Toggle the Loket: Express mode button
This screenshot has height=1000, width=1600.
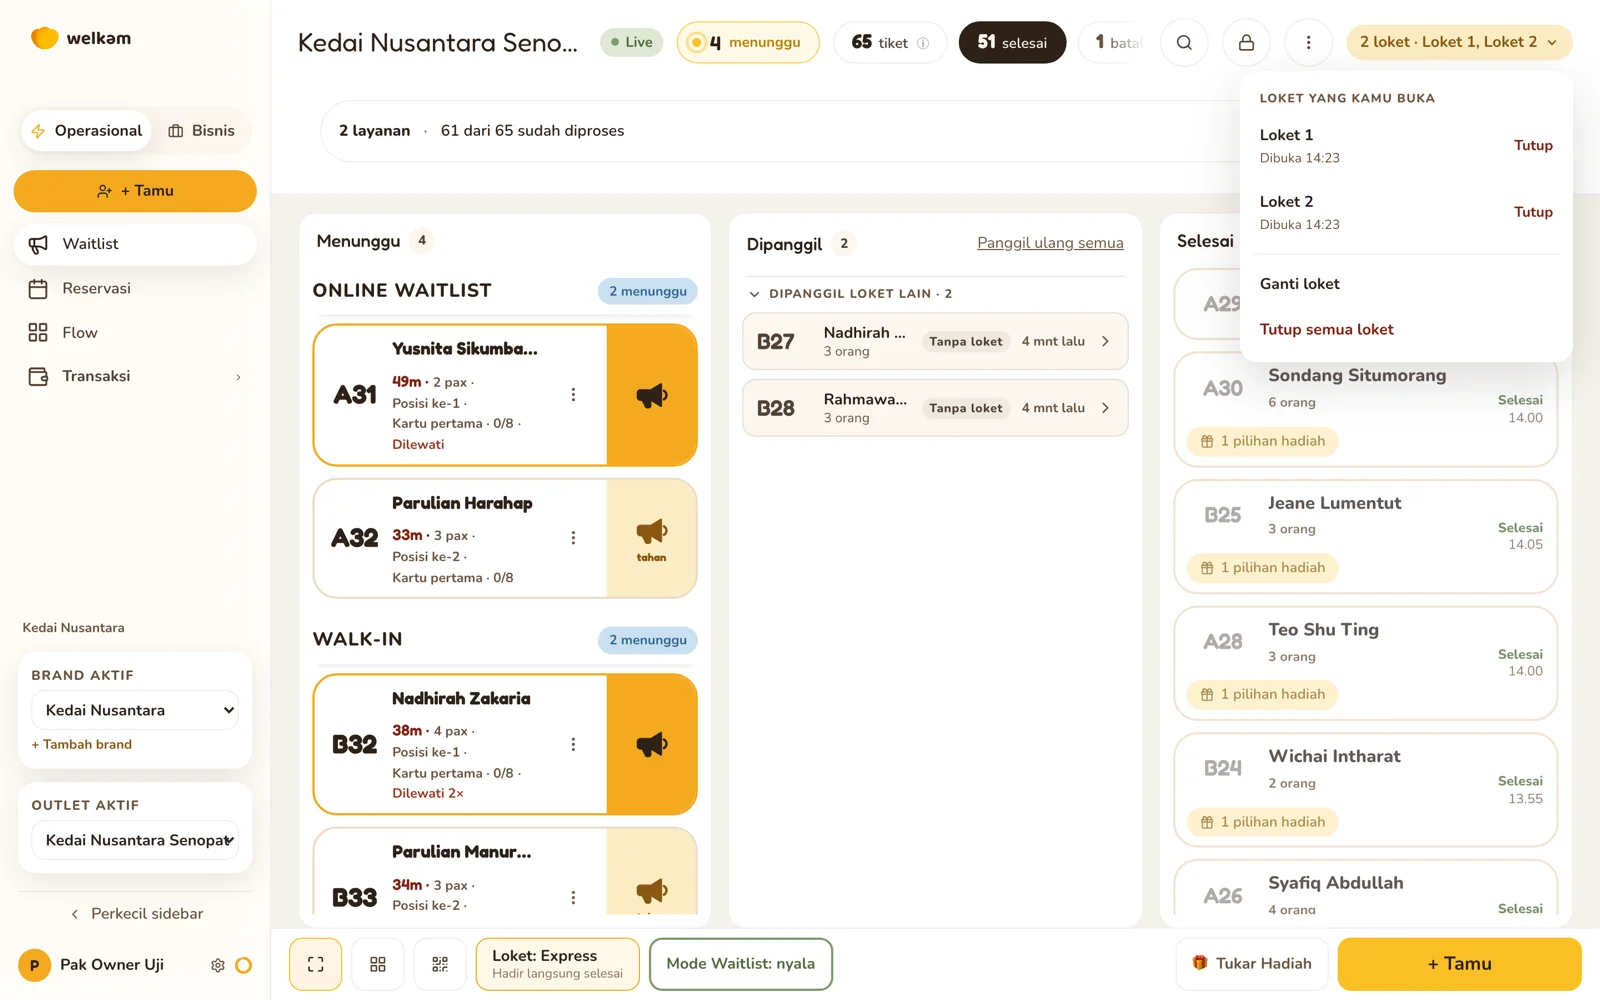(x=558, y=964)
